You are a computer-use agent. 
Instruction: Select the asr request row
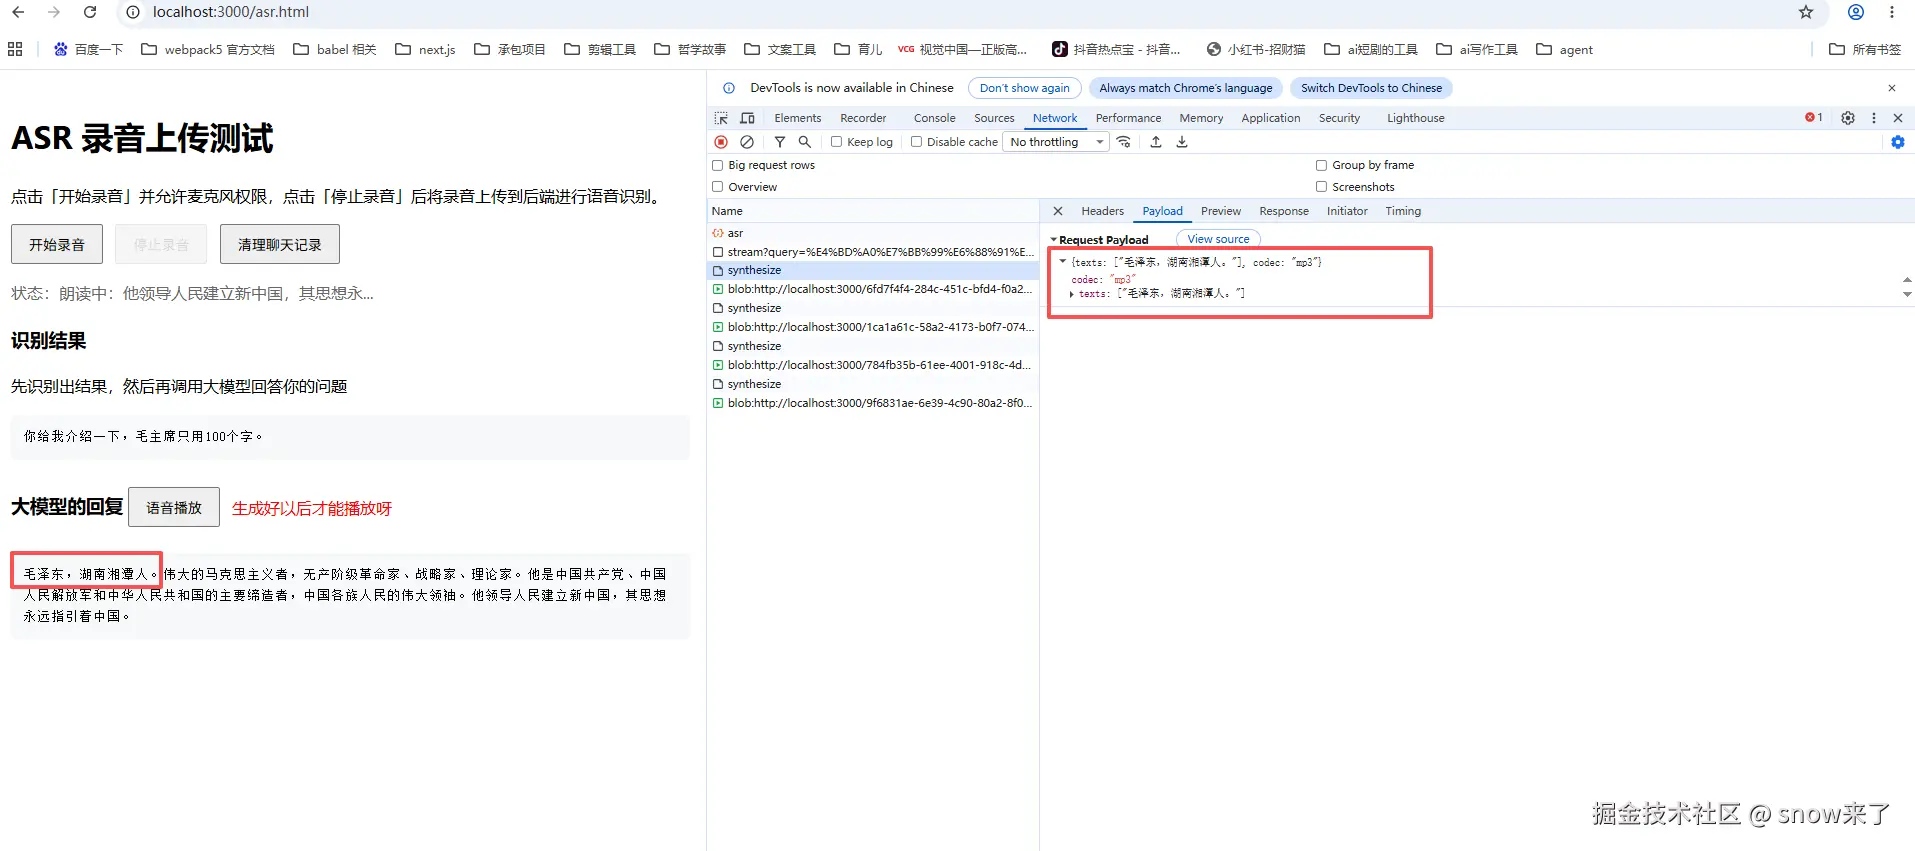[873, 233]
